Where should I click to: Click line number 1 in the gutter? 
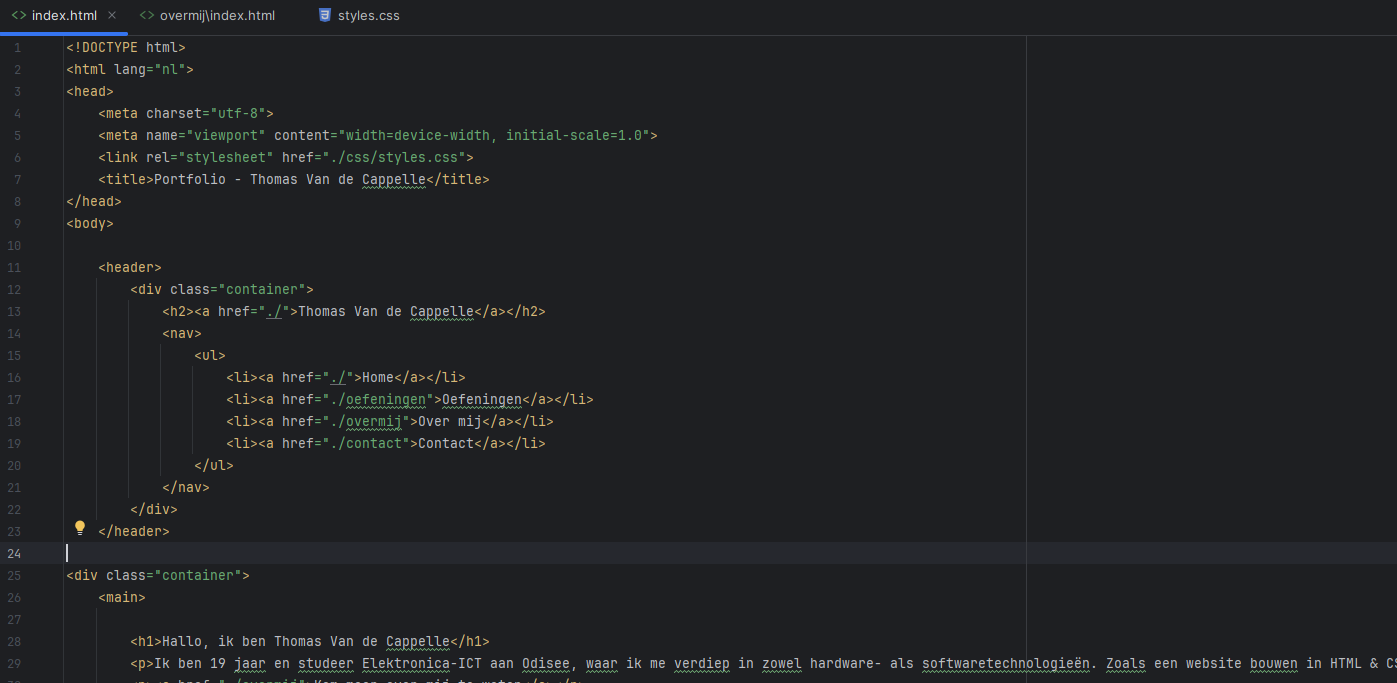tap(17, 47)
